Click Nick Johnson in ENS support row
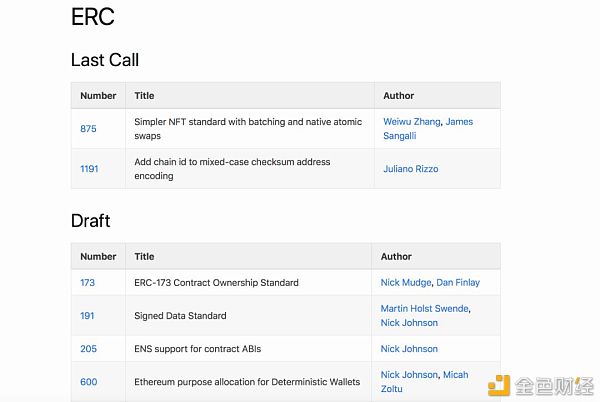This screenshot has height=402, width=600. coord(409,349)
